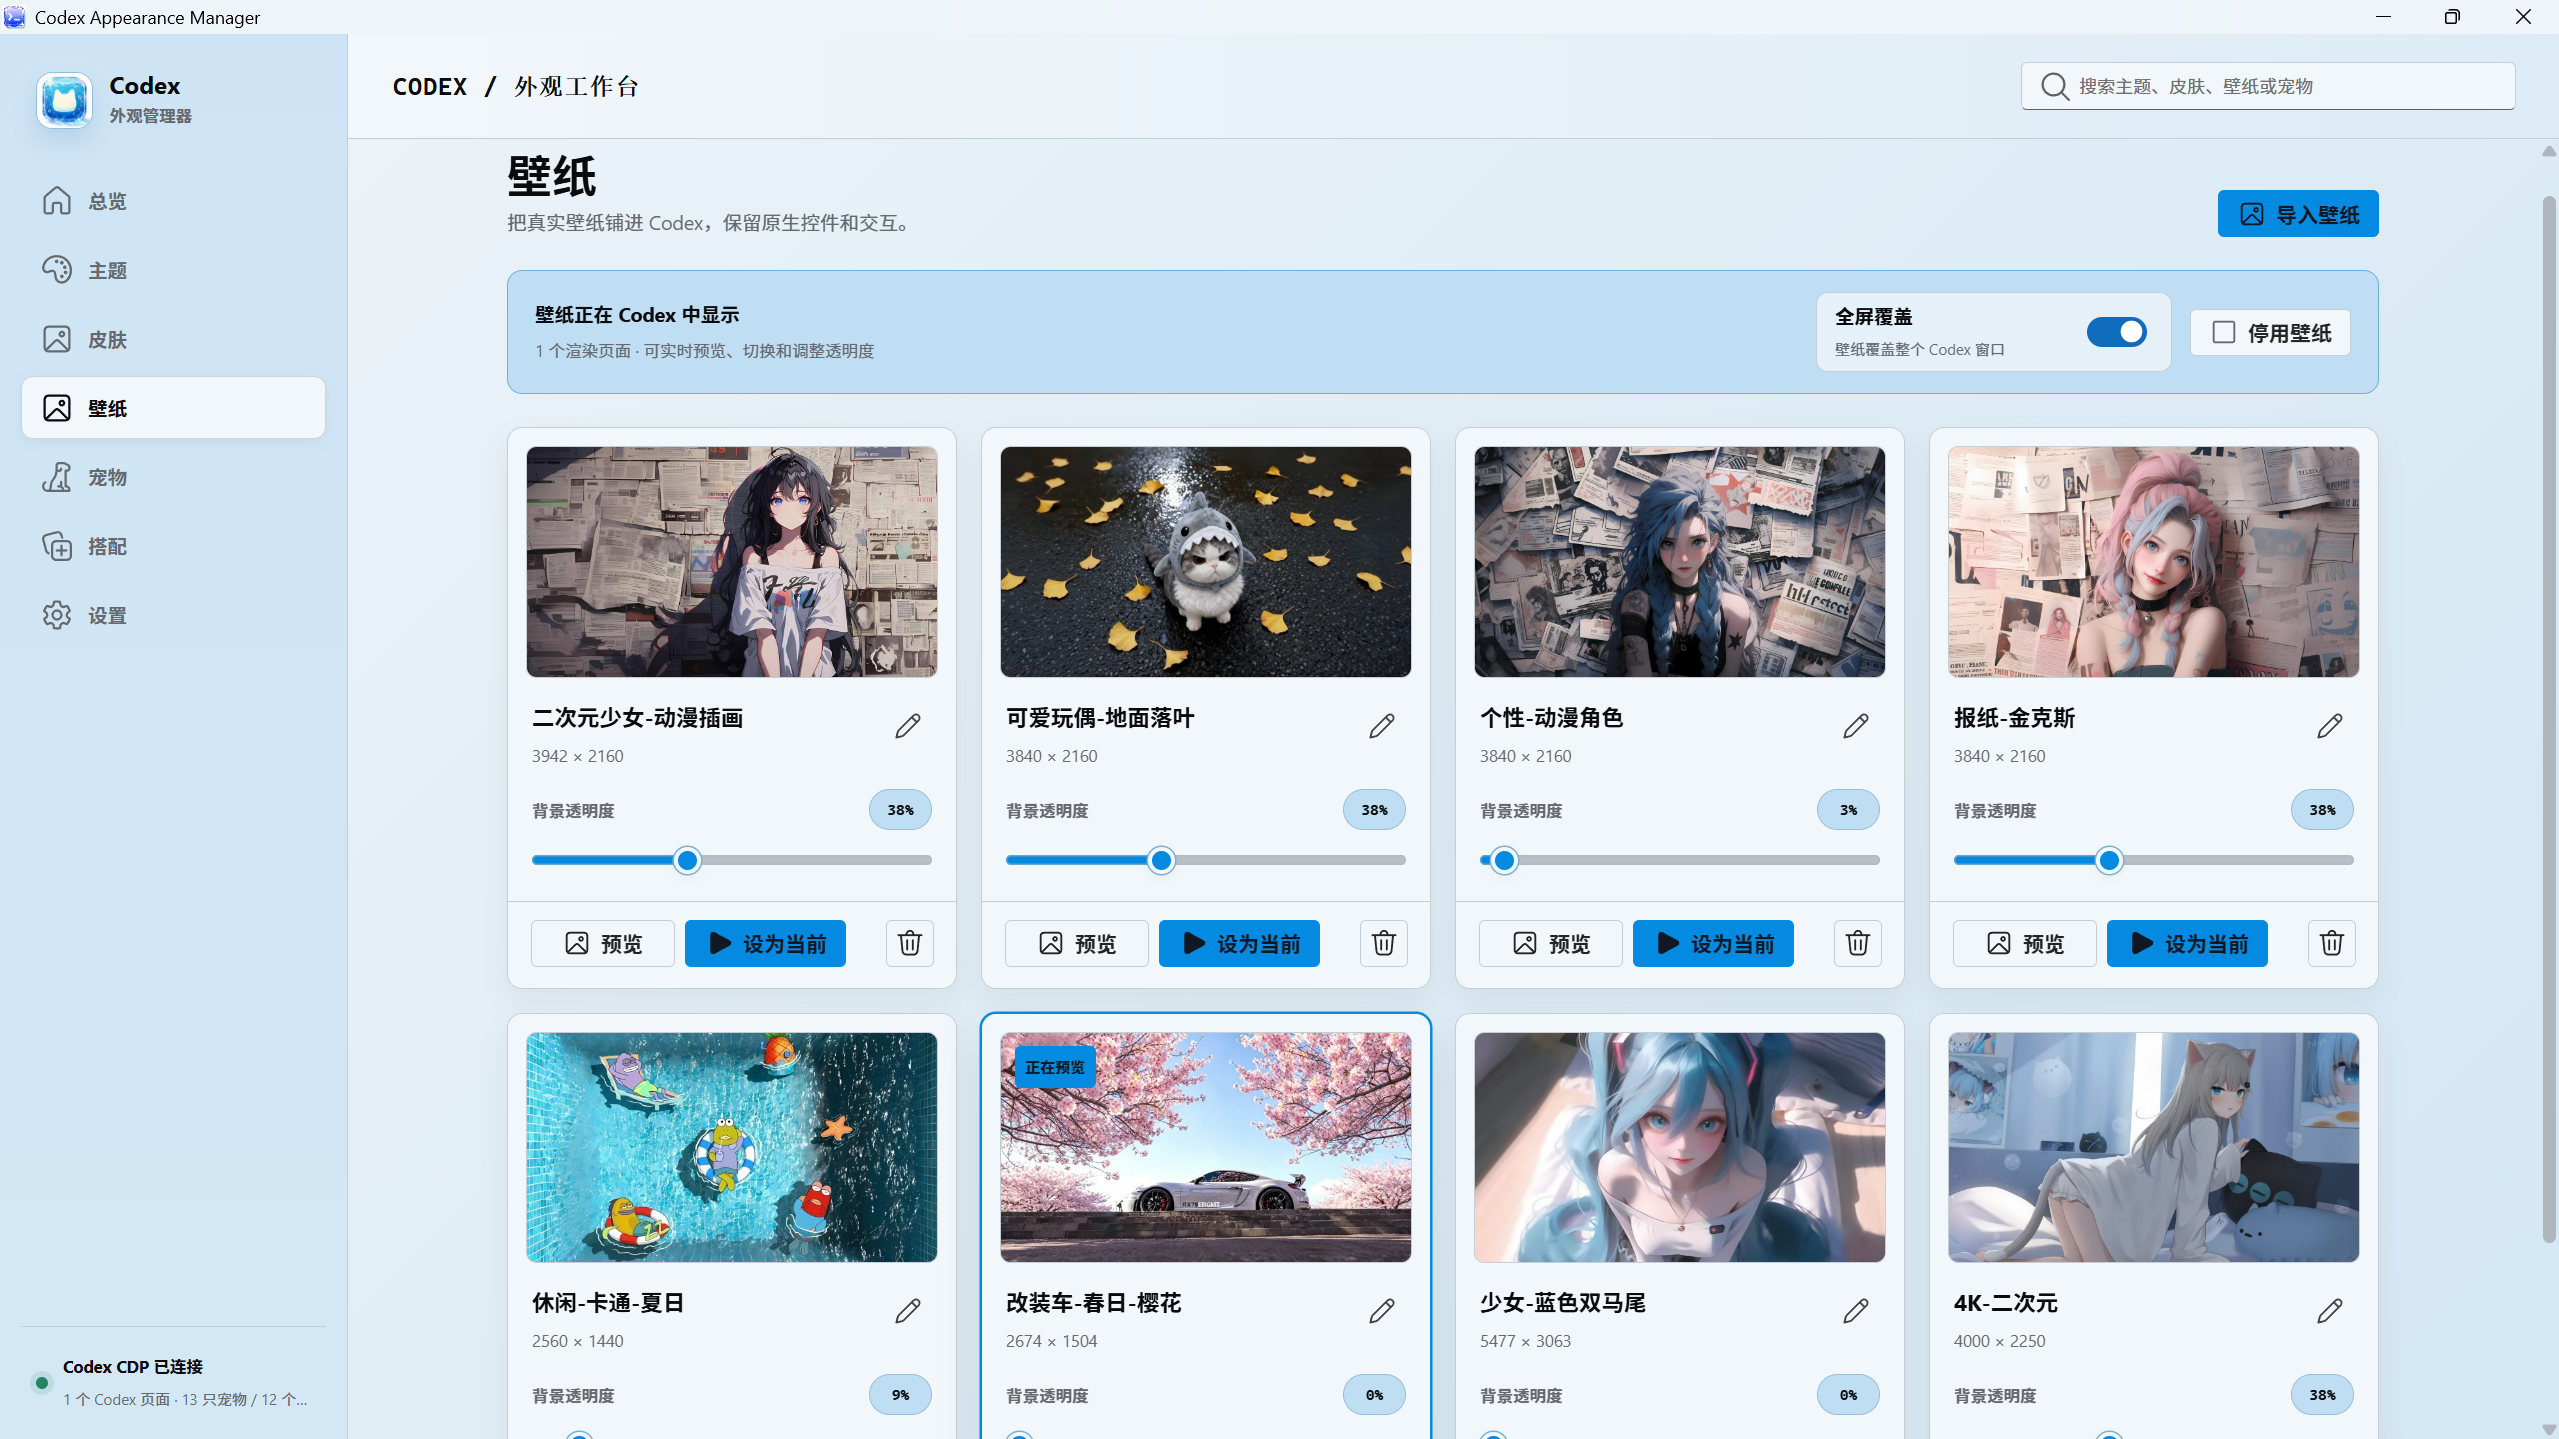Click the title bar app icon
The width and height of the screenshot is (2559, 1439).
[x=15, y=17]
